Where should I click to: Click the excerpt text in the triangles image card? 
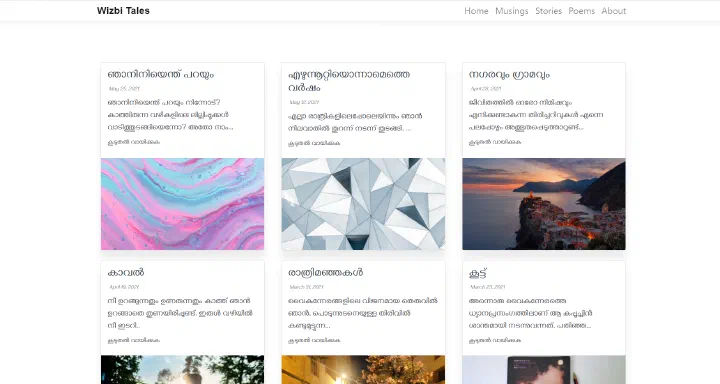point(355,122)
